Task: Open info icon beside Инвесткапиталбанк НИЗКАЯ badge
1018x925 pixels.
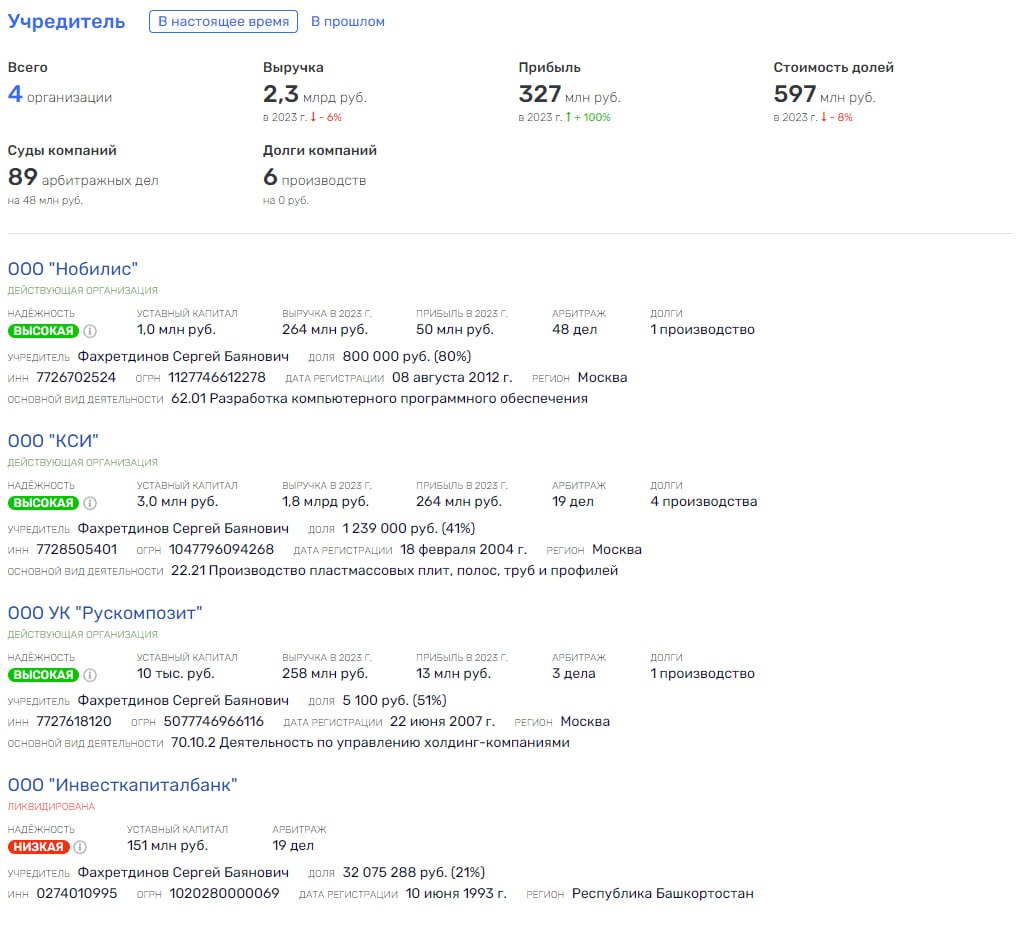Action: [80, 847]
